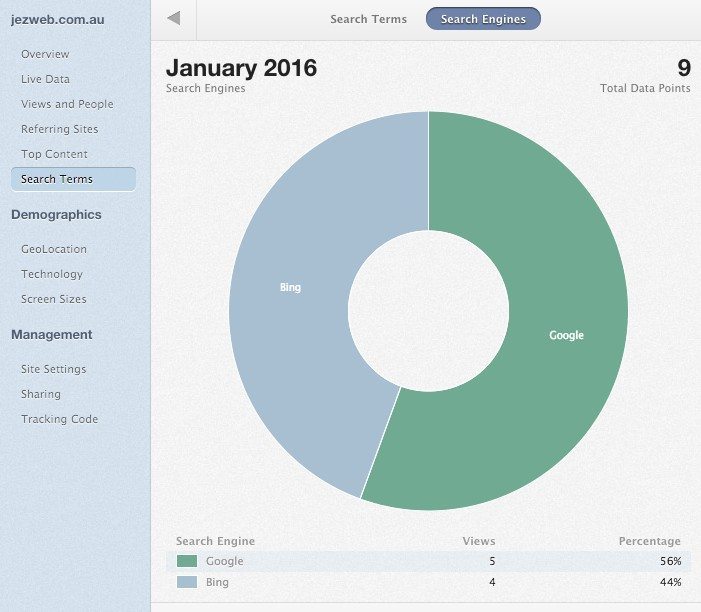Image resolution: width=701 pixels, height=612 pixels.
Task: Click the blue Bing legend swatch
Action: point(186,581)
